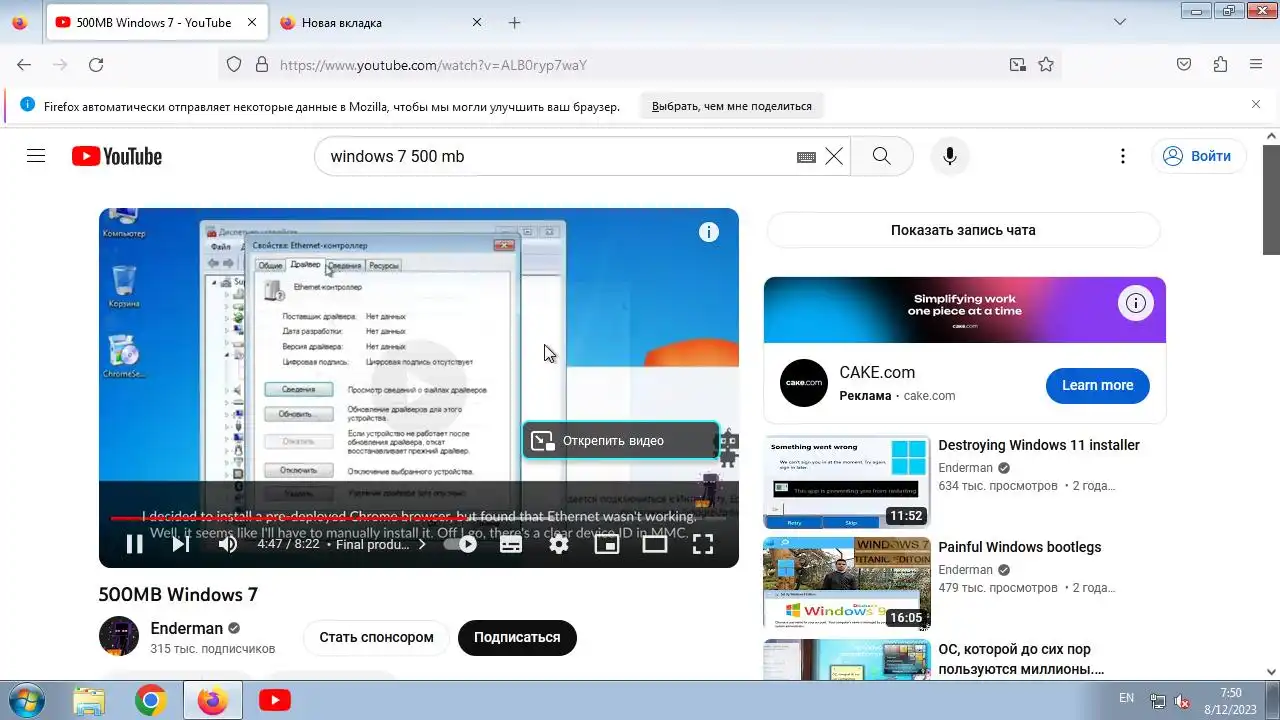Enable theater mode in player
Image resolution: width=1280 pixels, height=720 pixels.
(x=655, y=544)
